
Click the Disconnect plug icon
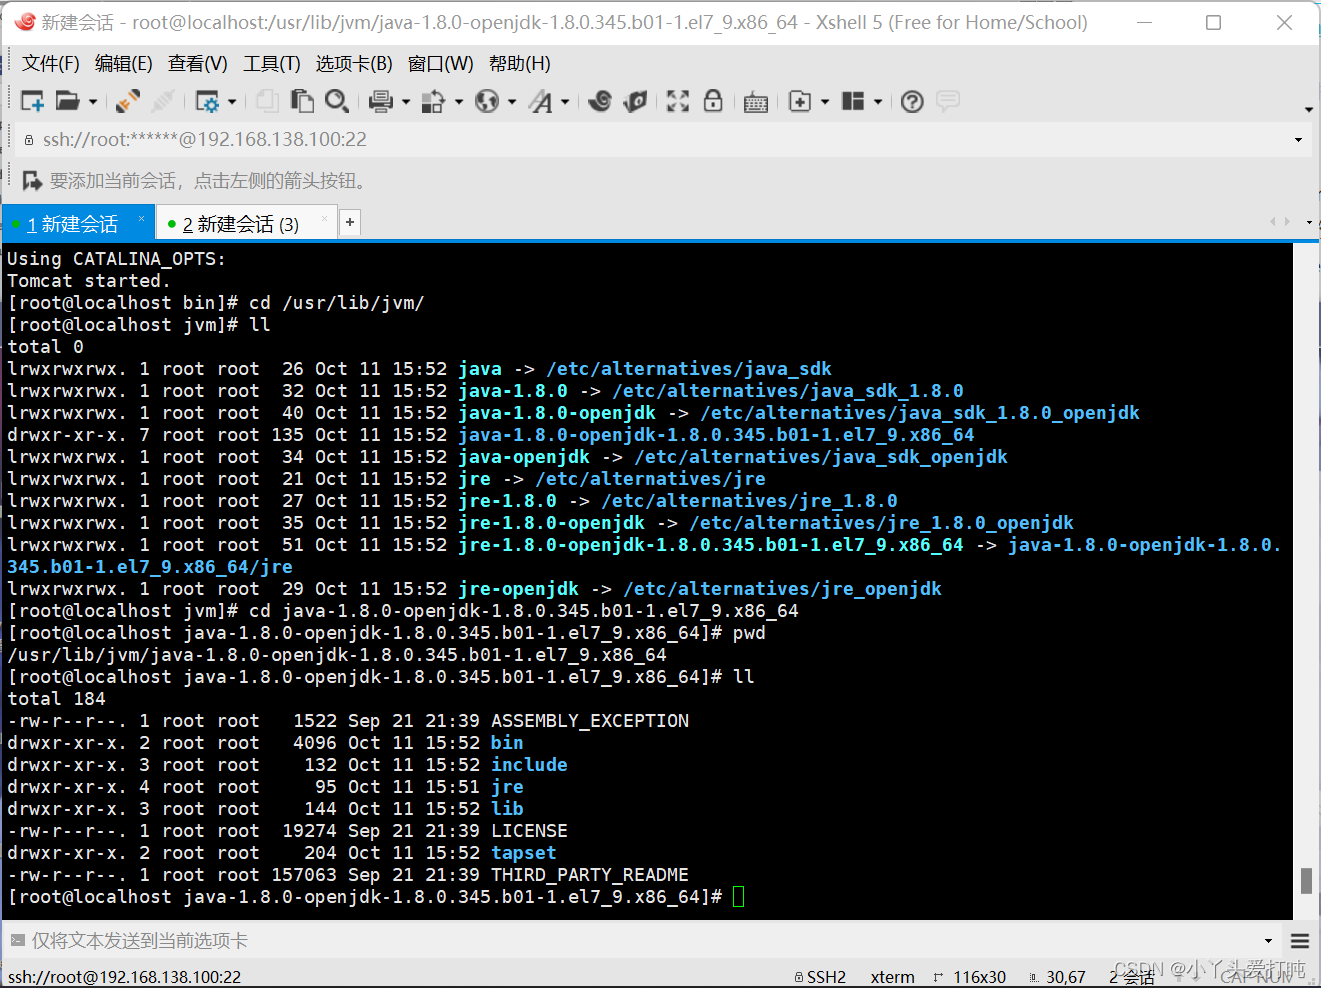click(x=163, y=101)
